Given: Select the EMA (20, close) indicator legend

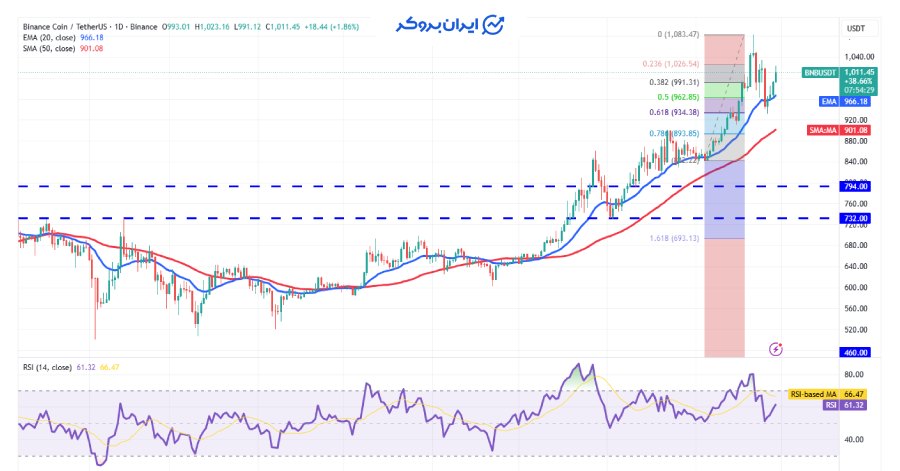Looking at the screenshot, I should (50, 38).
